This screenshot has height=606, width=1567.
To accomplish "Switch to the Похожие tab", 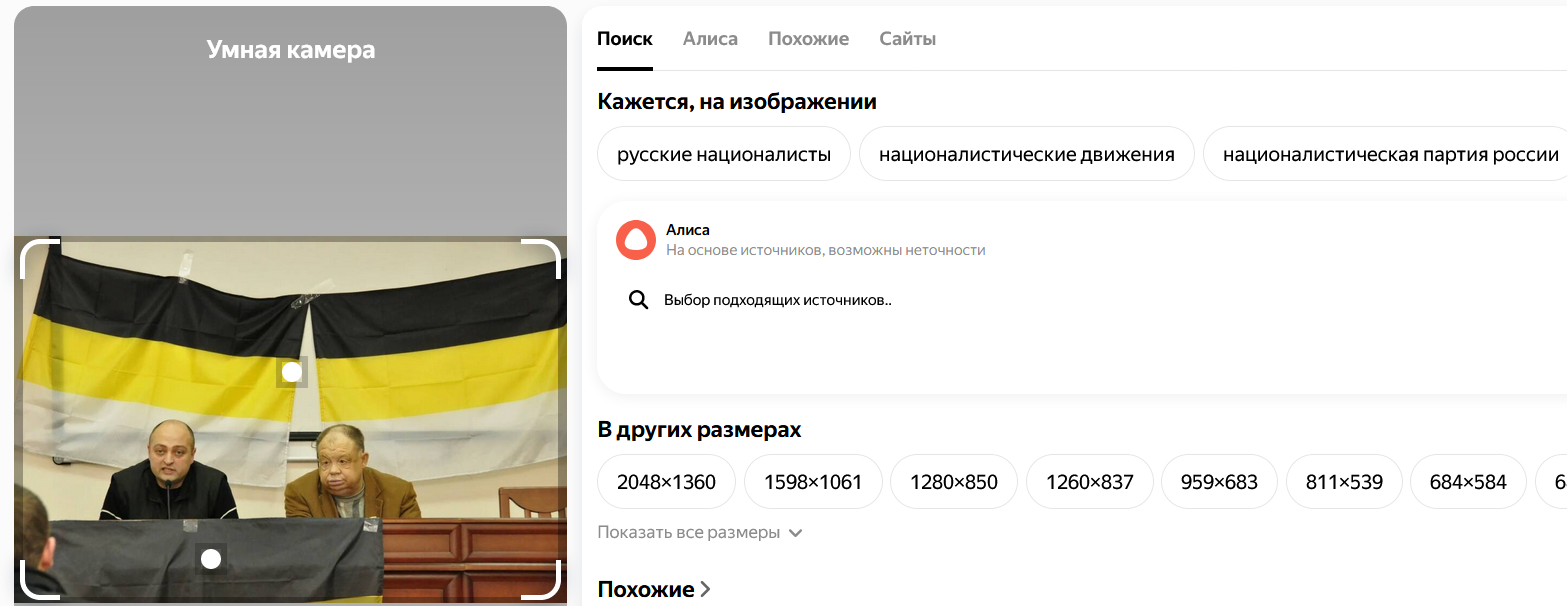I will click(x=808, y=39).
